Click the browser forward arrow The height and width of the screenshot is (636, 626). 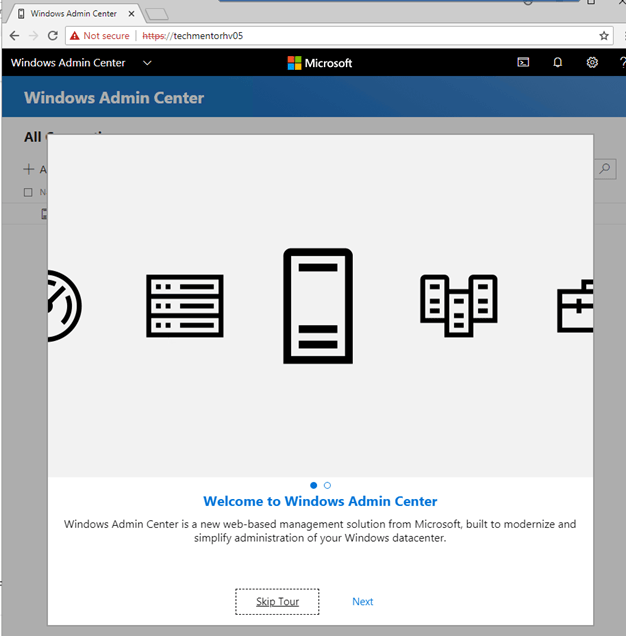[33, 36]
